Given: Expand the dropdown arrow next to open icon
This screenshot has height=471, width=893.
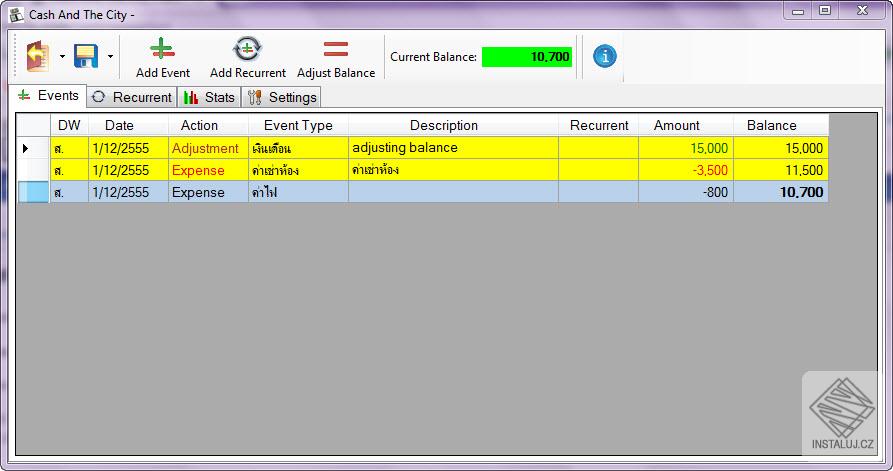Looking at the screenshot, I should [63, 56].
